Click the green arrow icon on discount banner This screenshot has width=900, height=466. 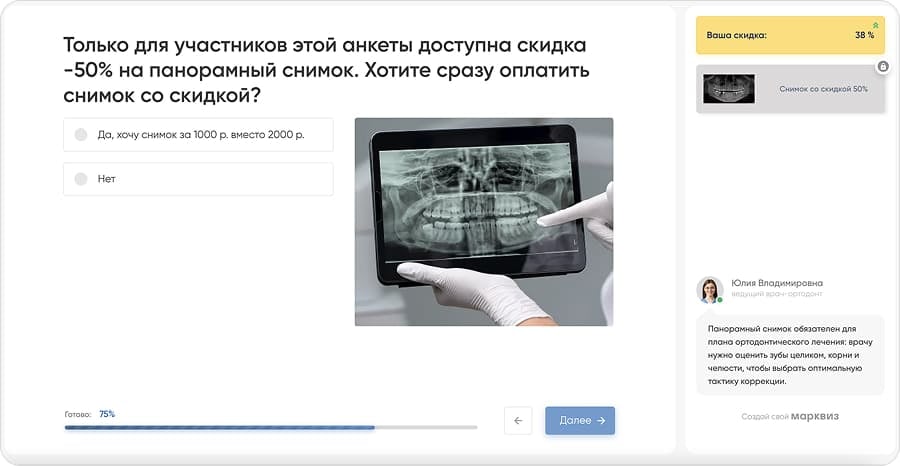pyautogui.click(x=875, y=25)
